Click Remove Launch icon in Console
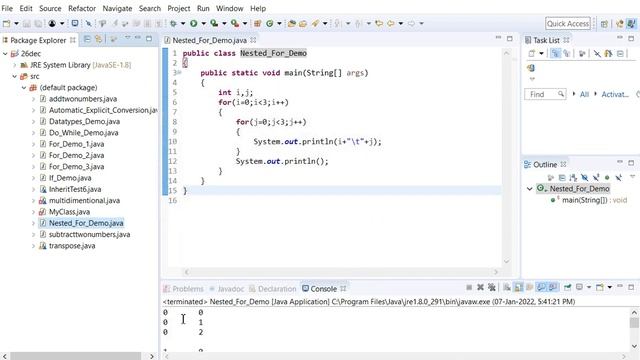The image size is (640, 360). click(480, 287)
